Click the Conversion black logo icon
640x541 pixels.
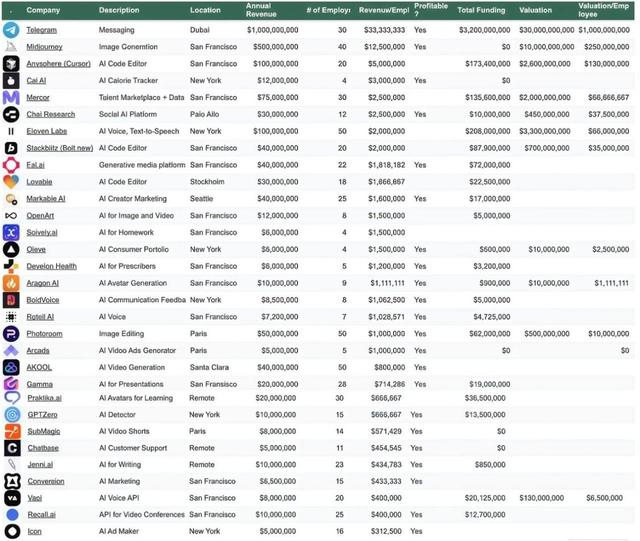[x=12, y=482]
